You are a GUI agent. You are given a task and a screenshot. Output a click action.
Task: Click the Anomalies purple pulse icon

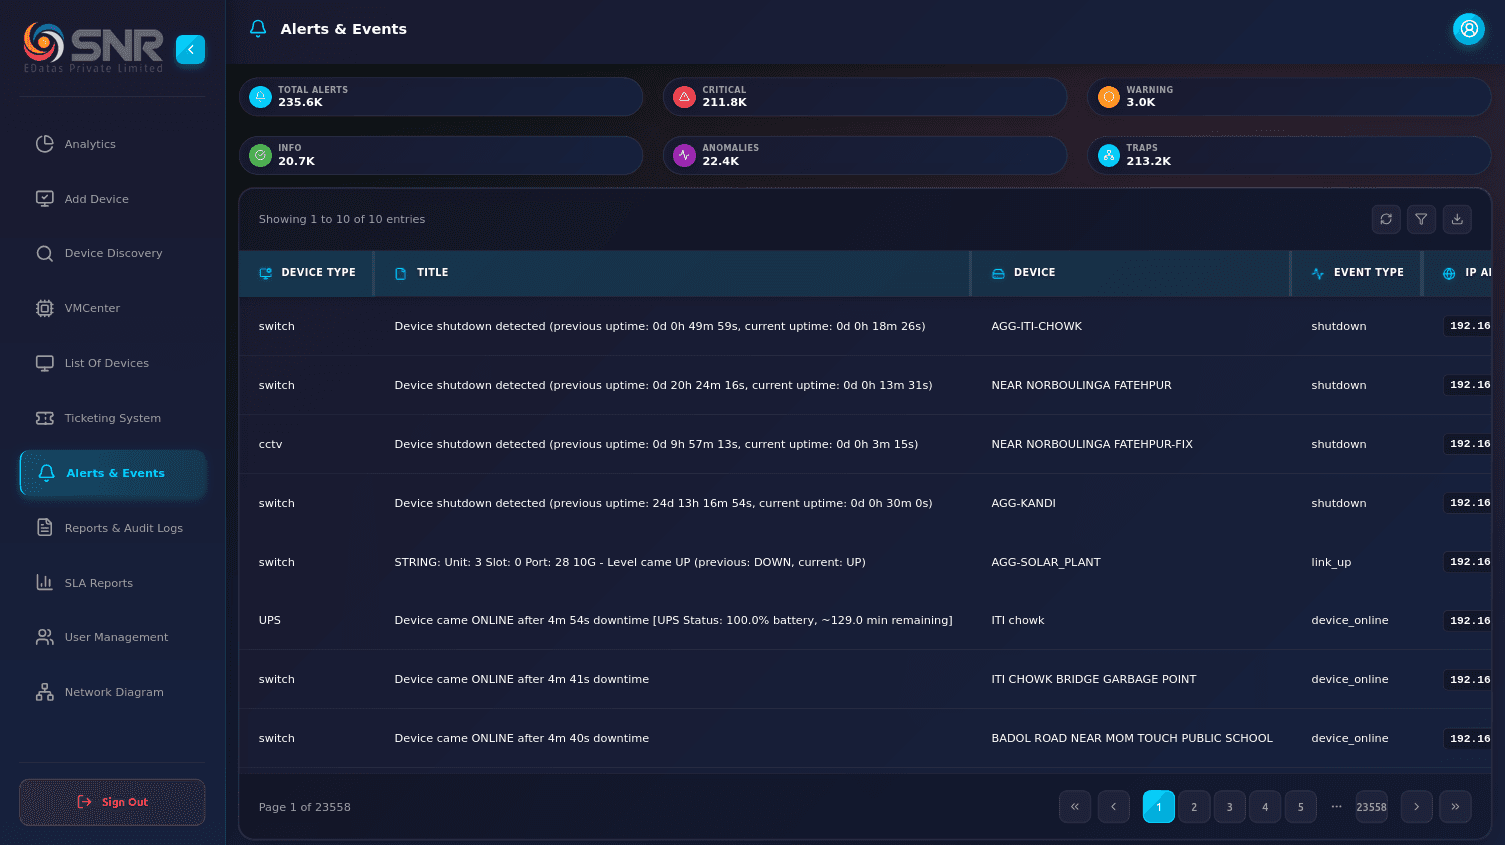coord(684,155)
